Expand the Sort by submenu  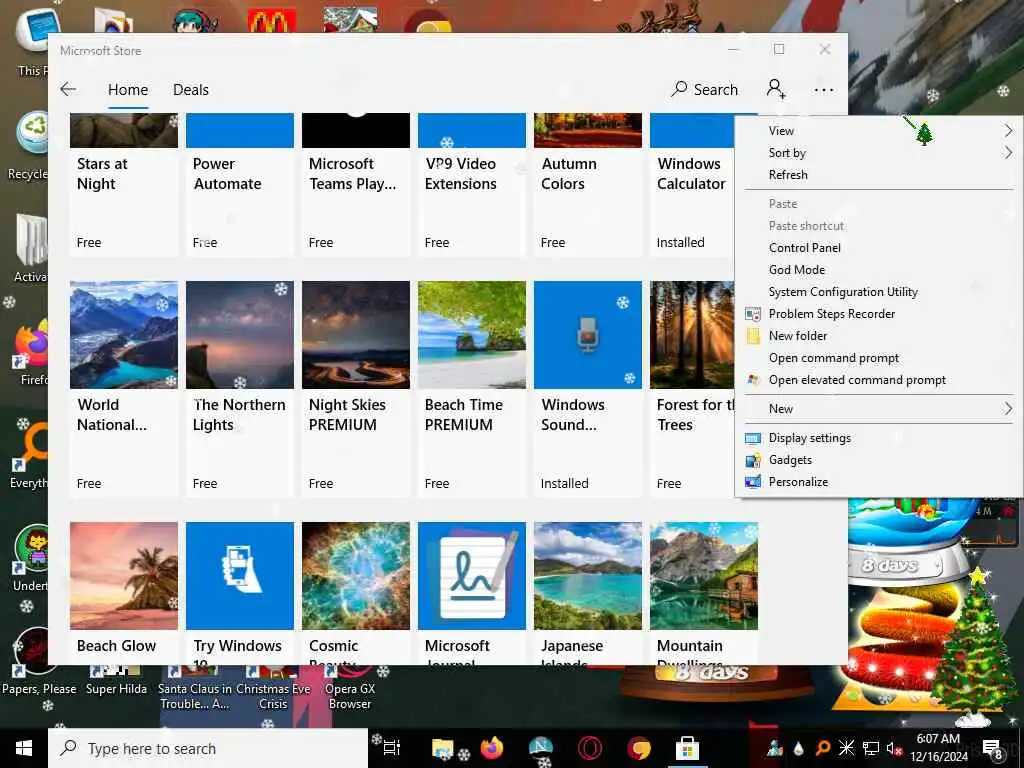click(879, 153)
